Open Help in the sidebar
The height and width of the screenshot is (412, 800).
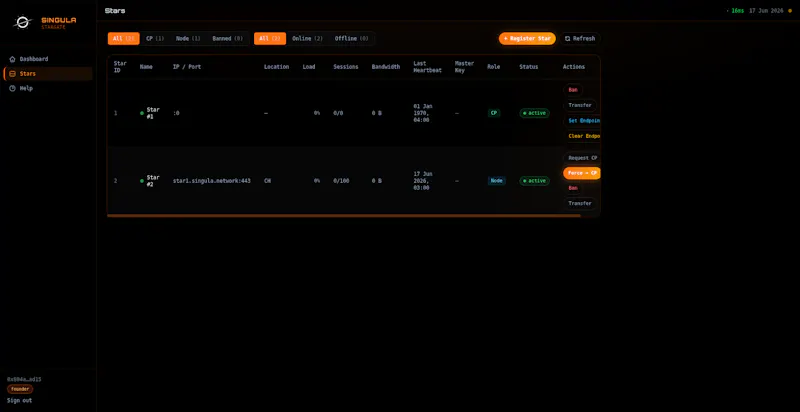click(x=48, y=88)
